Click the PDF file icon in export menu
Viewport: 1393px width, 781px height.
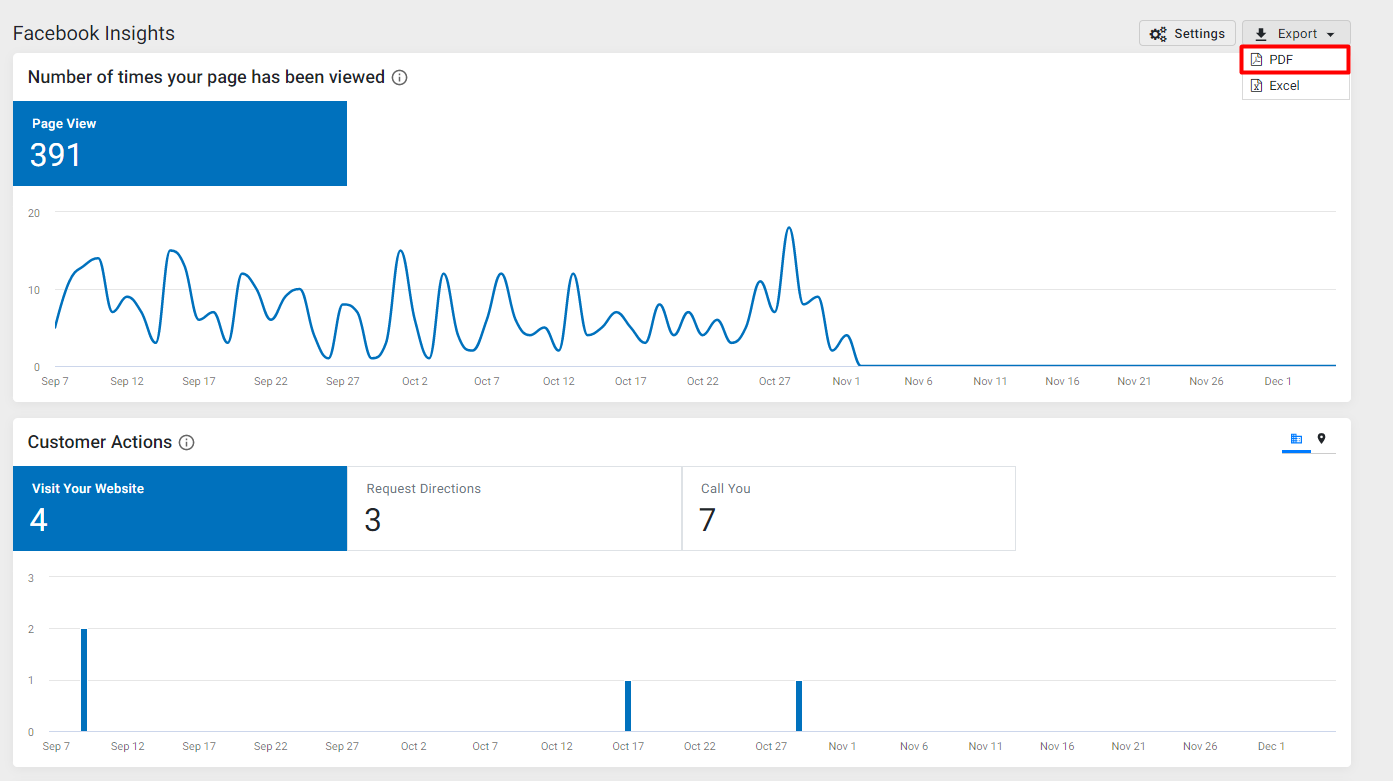tap(1257, 60)
